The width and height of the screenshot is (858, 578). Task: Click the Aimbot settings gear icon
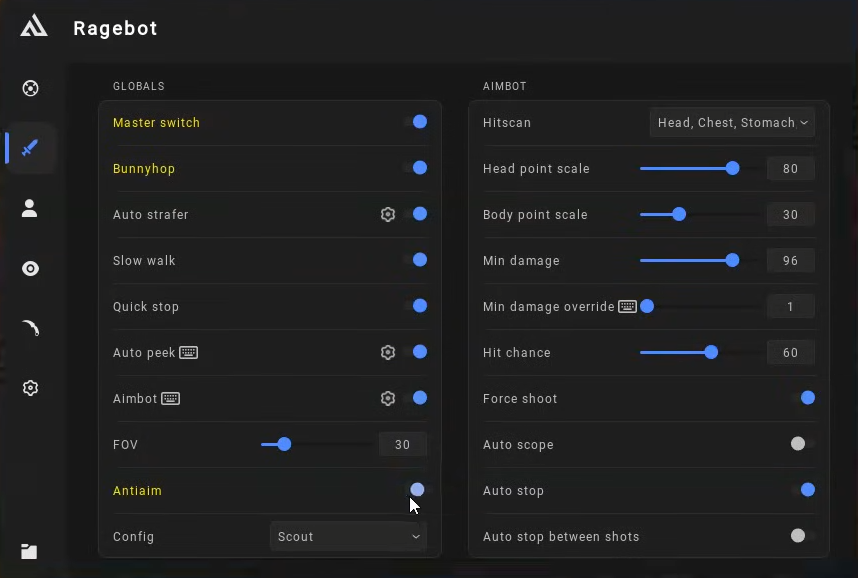(x=388, y=398)
